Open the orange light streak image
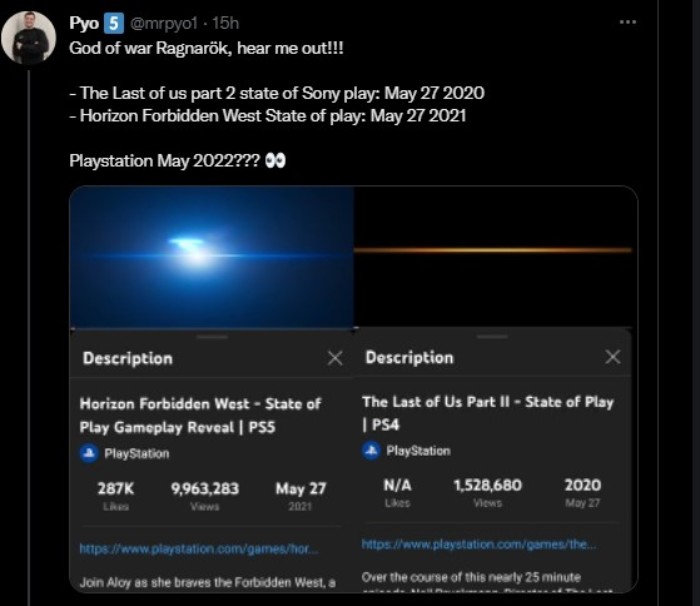 (x=495, y=256)
